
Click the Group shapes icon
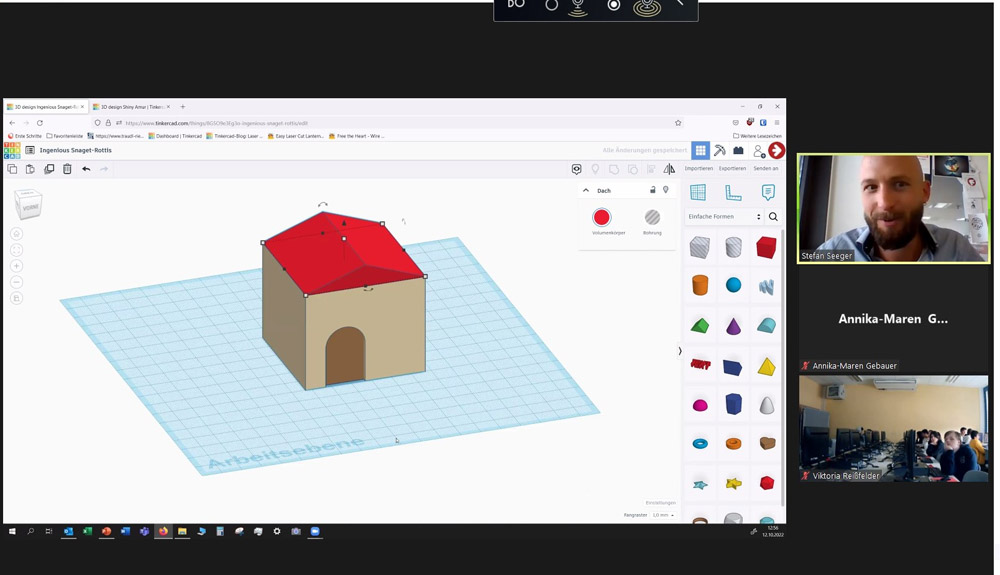coord(614,169)
